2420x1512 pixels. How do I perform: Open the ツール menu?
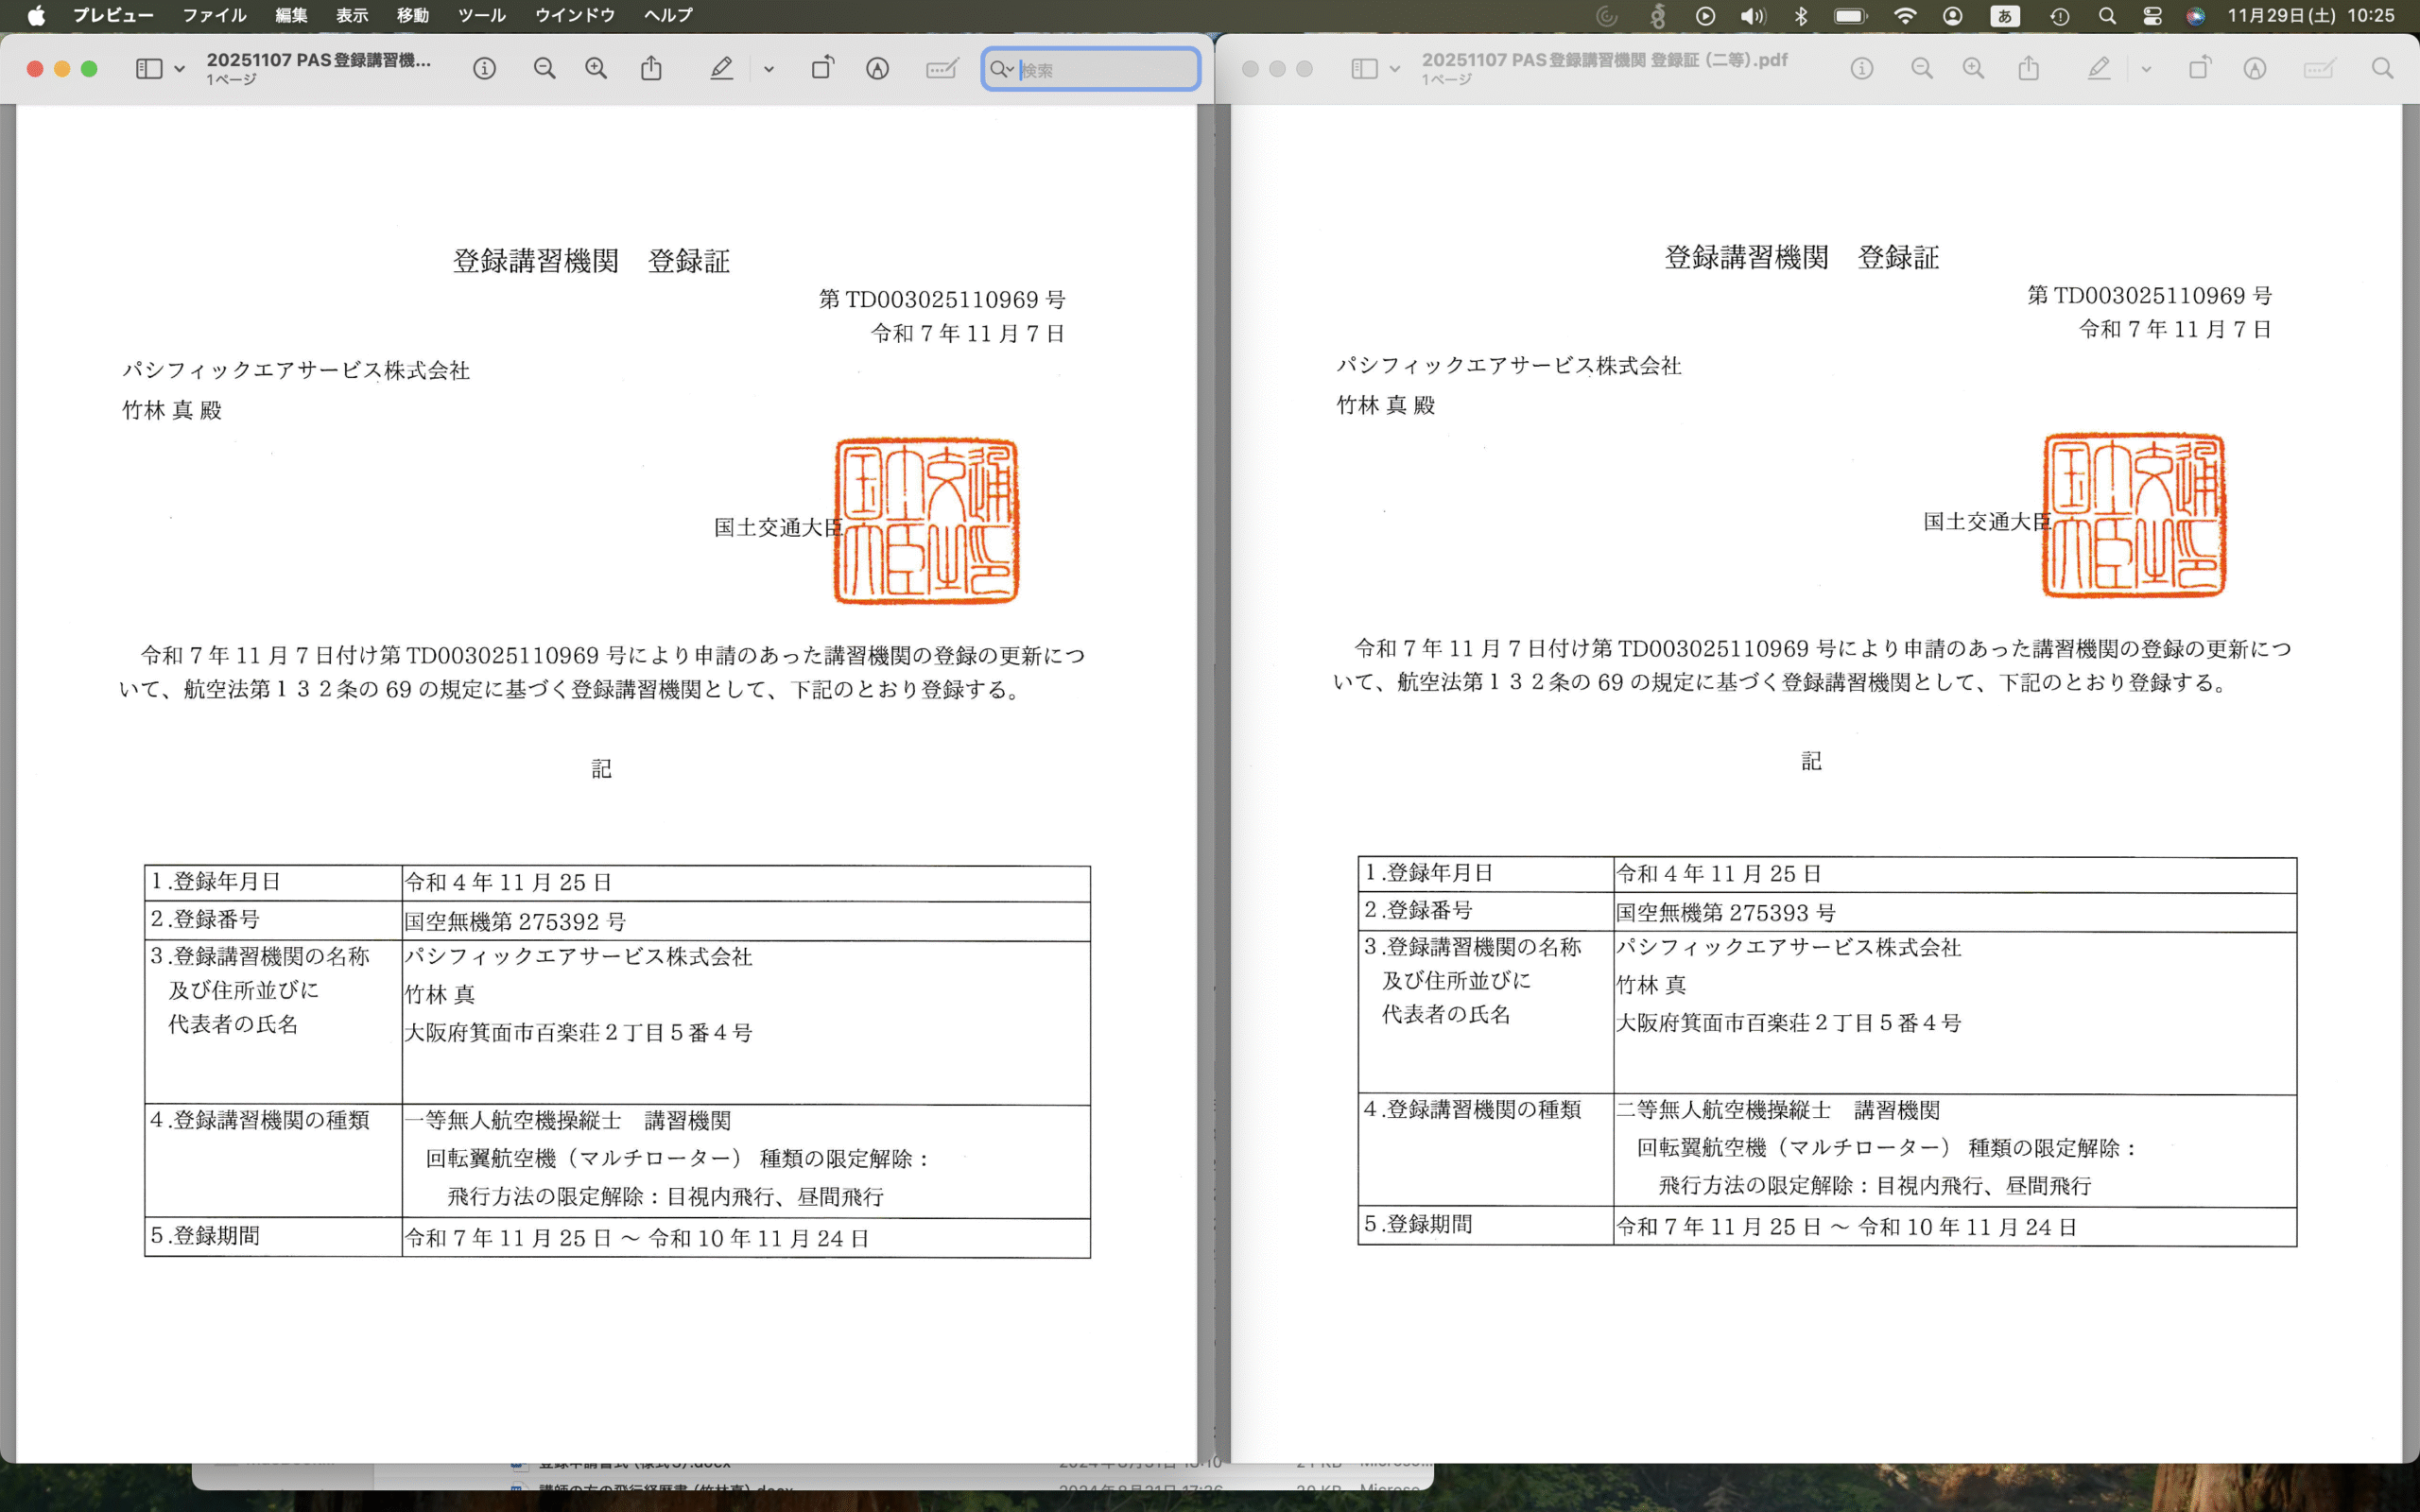point(481,16)
